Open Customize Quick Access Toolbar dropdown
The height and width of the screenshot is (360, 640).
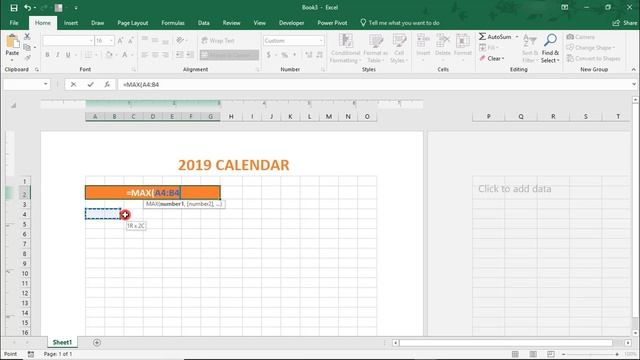[x=76, y=8]
